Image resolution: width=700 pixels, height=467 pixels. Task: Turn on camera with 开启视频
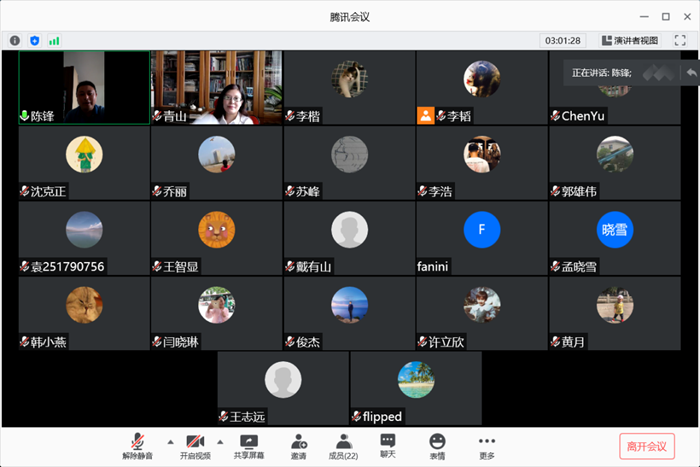pyautogui.click(x=194, y=446)
